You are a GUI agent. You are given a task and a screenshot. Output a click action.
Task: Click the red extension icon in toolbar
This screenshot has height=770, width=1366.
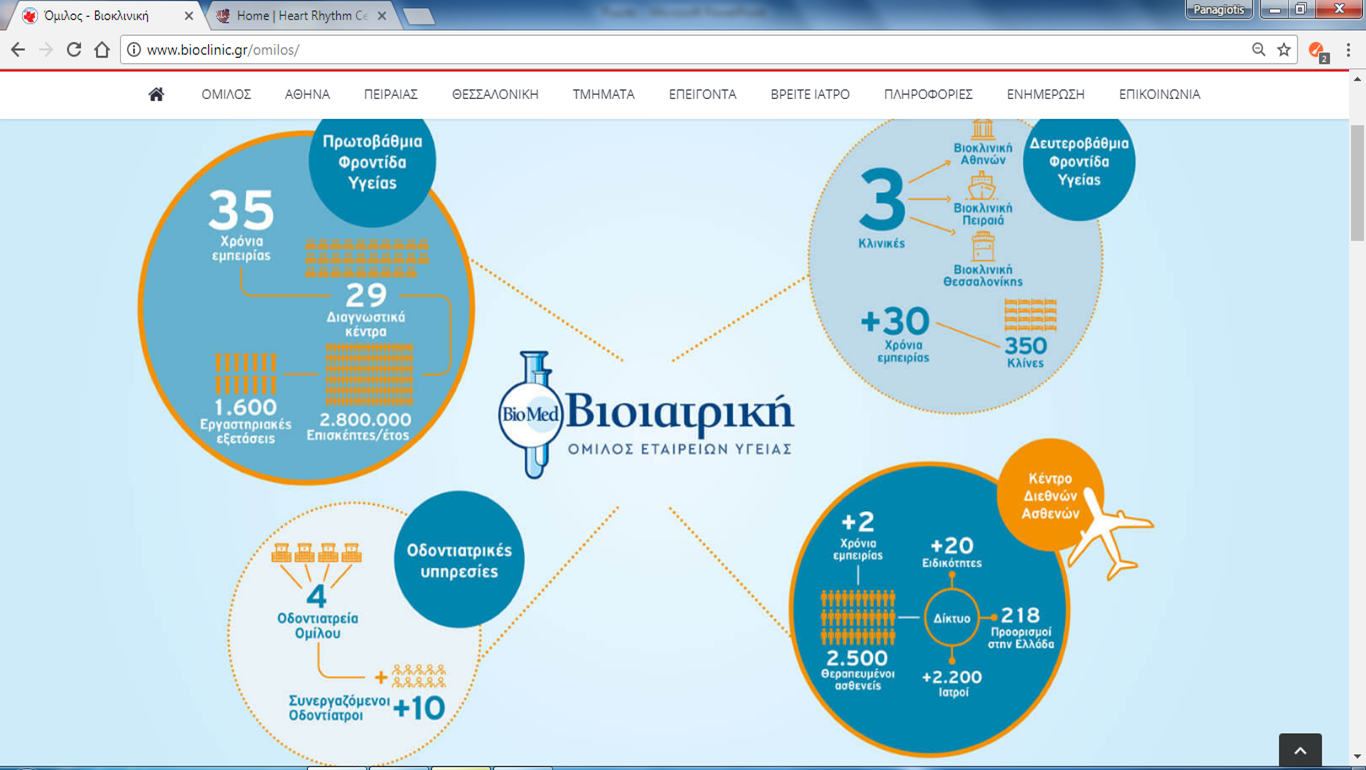1317,50
